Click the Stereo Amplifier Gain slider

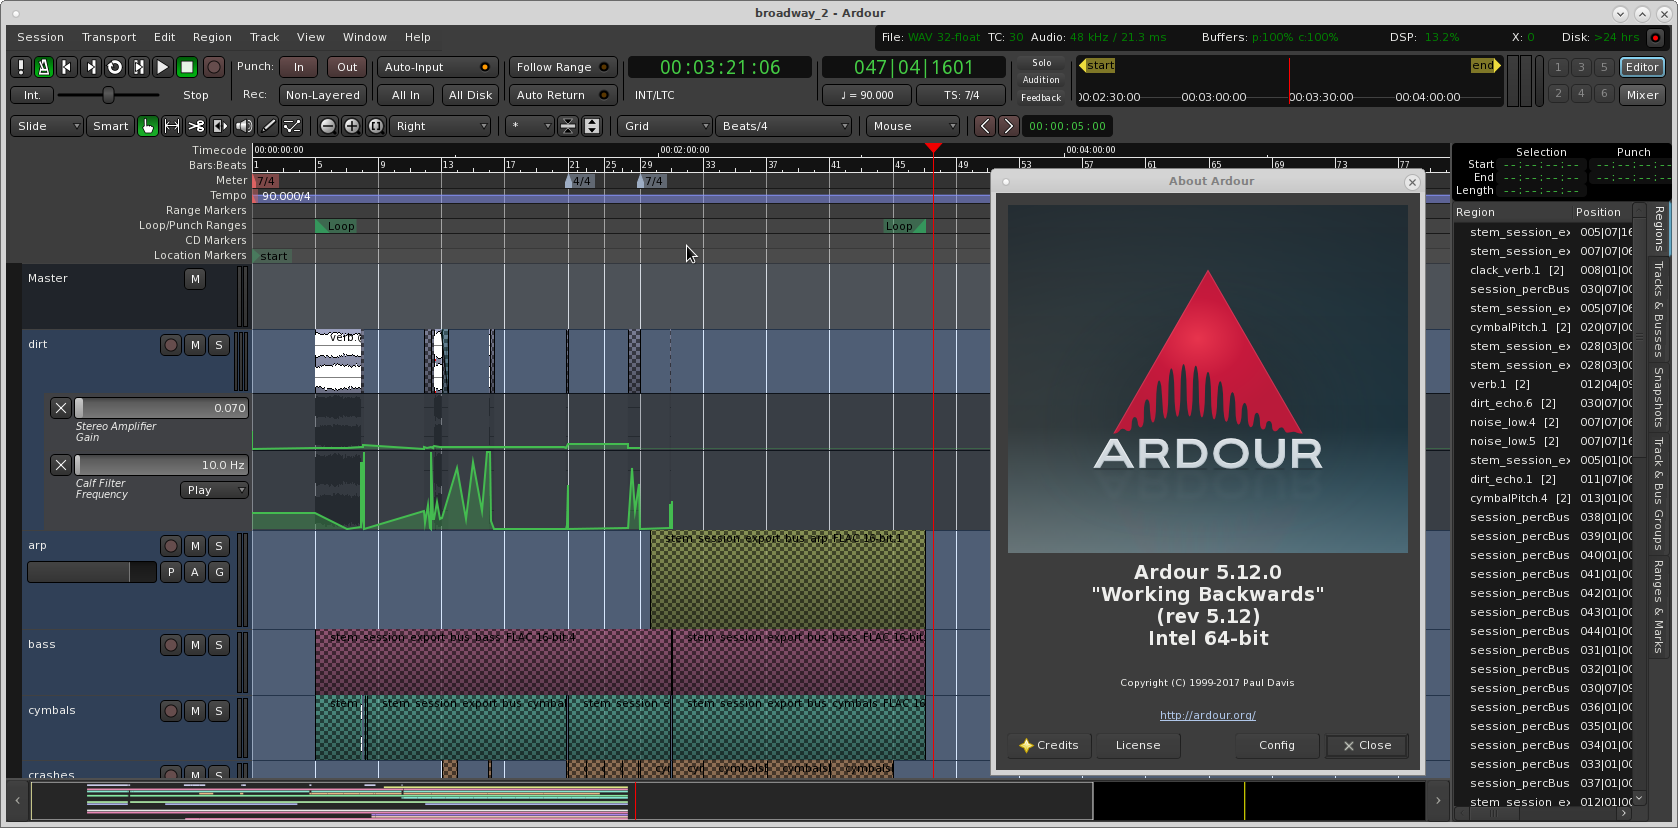(161, 408)
